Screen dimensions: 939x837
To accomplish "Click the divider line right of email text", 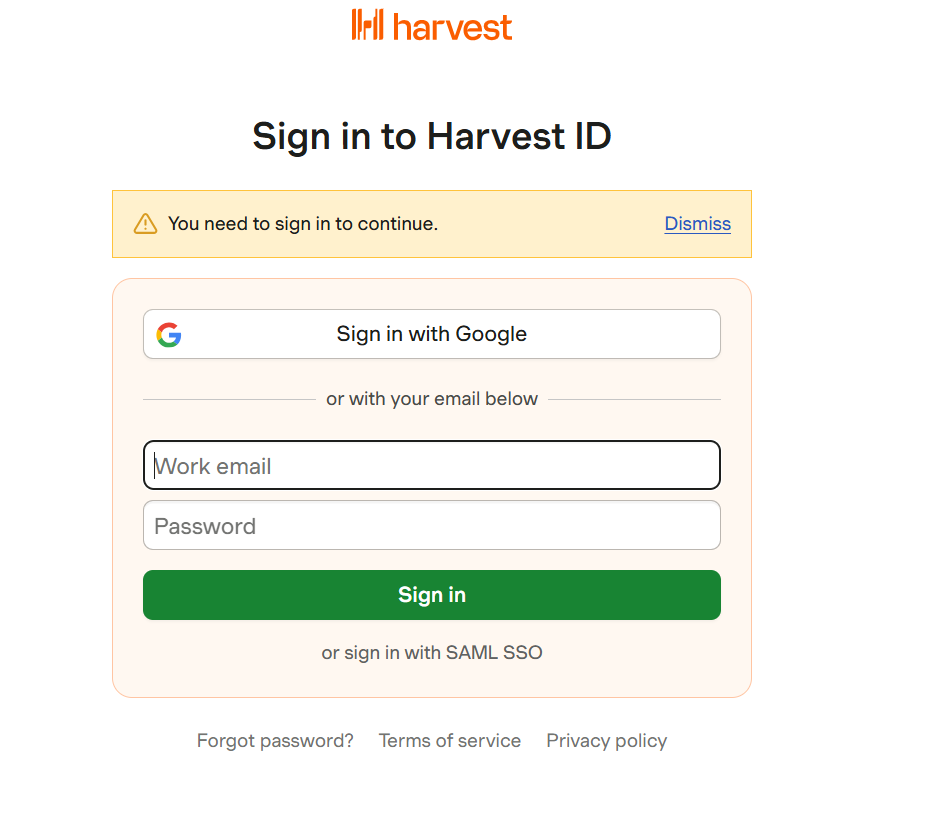I will [x=634, y=399].
